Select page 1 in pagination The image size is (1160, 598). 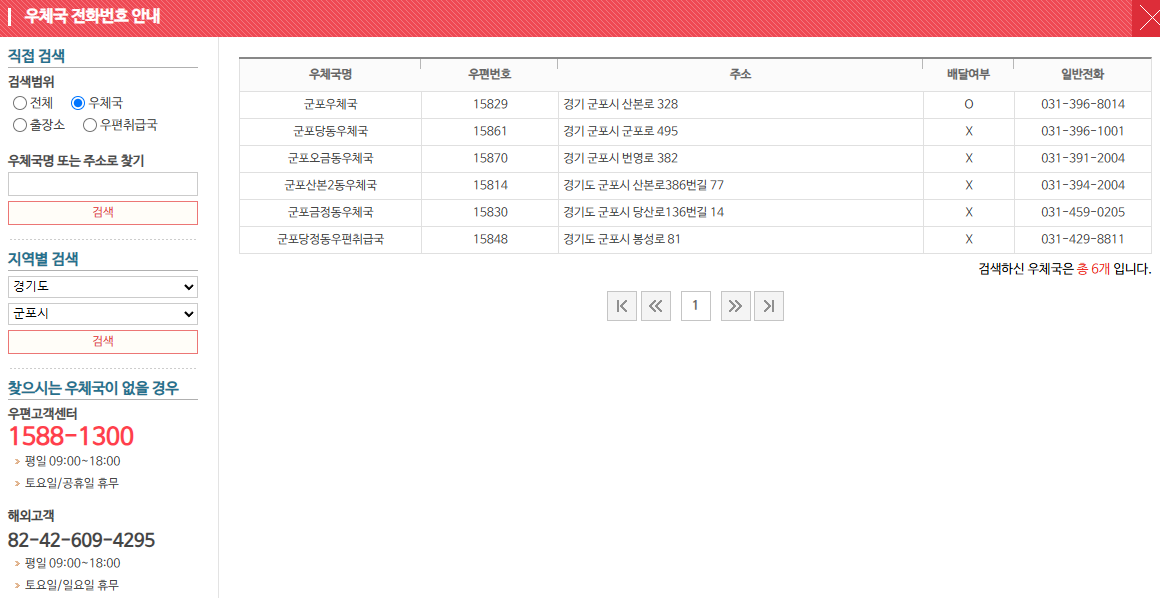695,306
